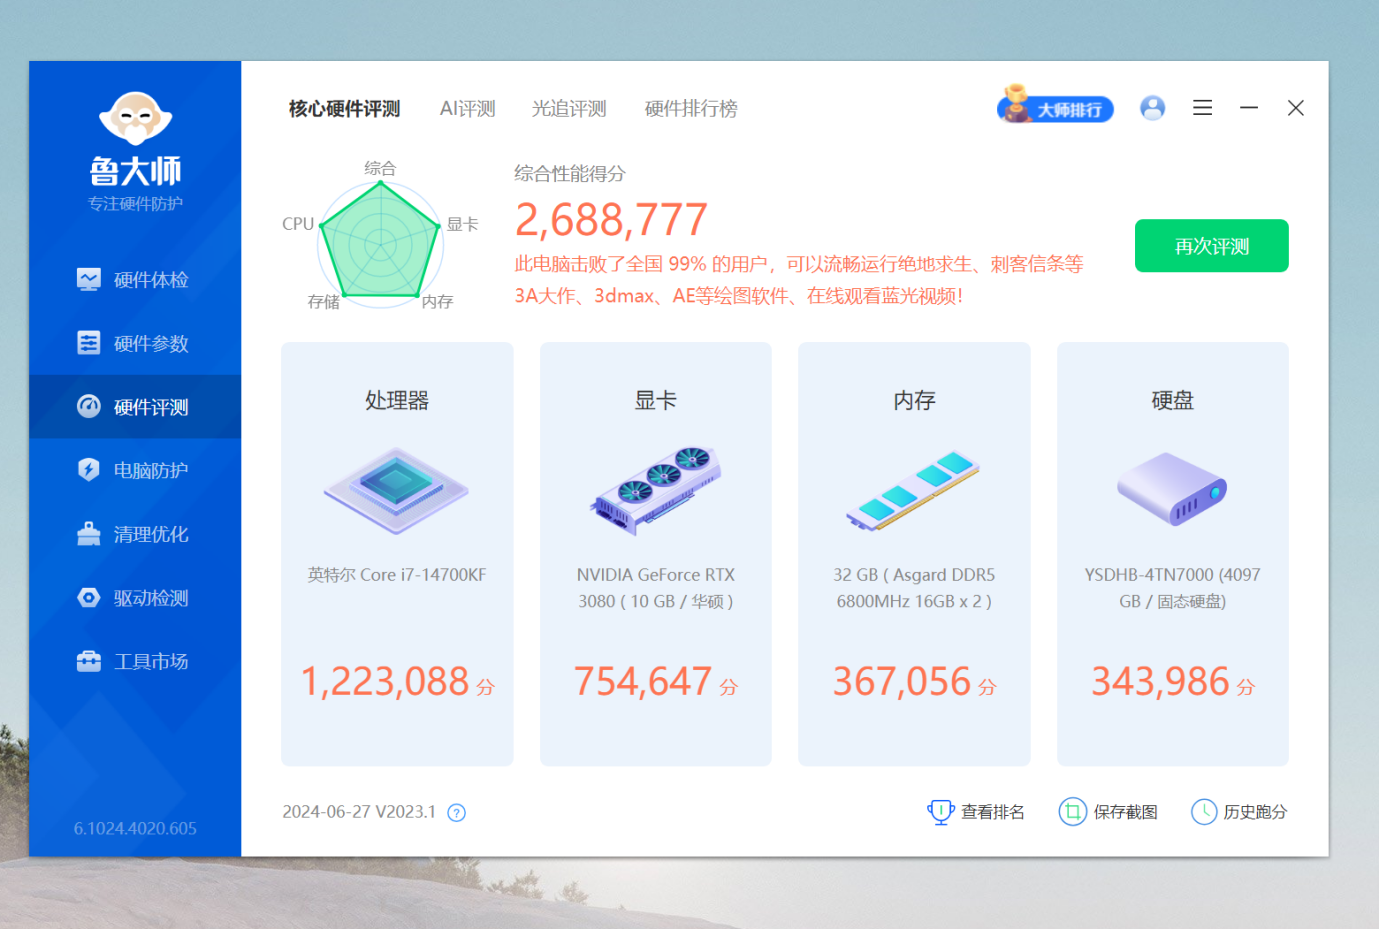Click the processor score 1,223,088
The image size is (1379, 929).
(x=385, y=682)
